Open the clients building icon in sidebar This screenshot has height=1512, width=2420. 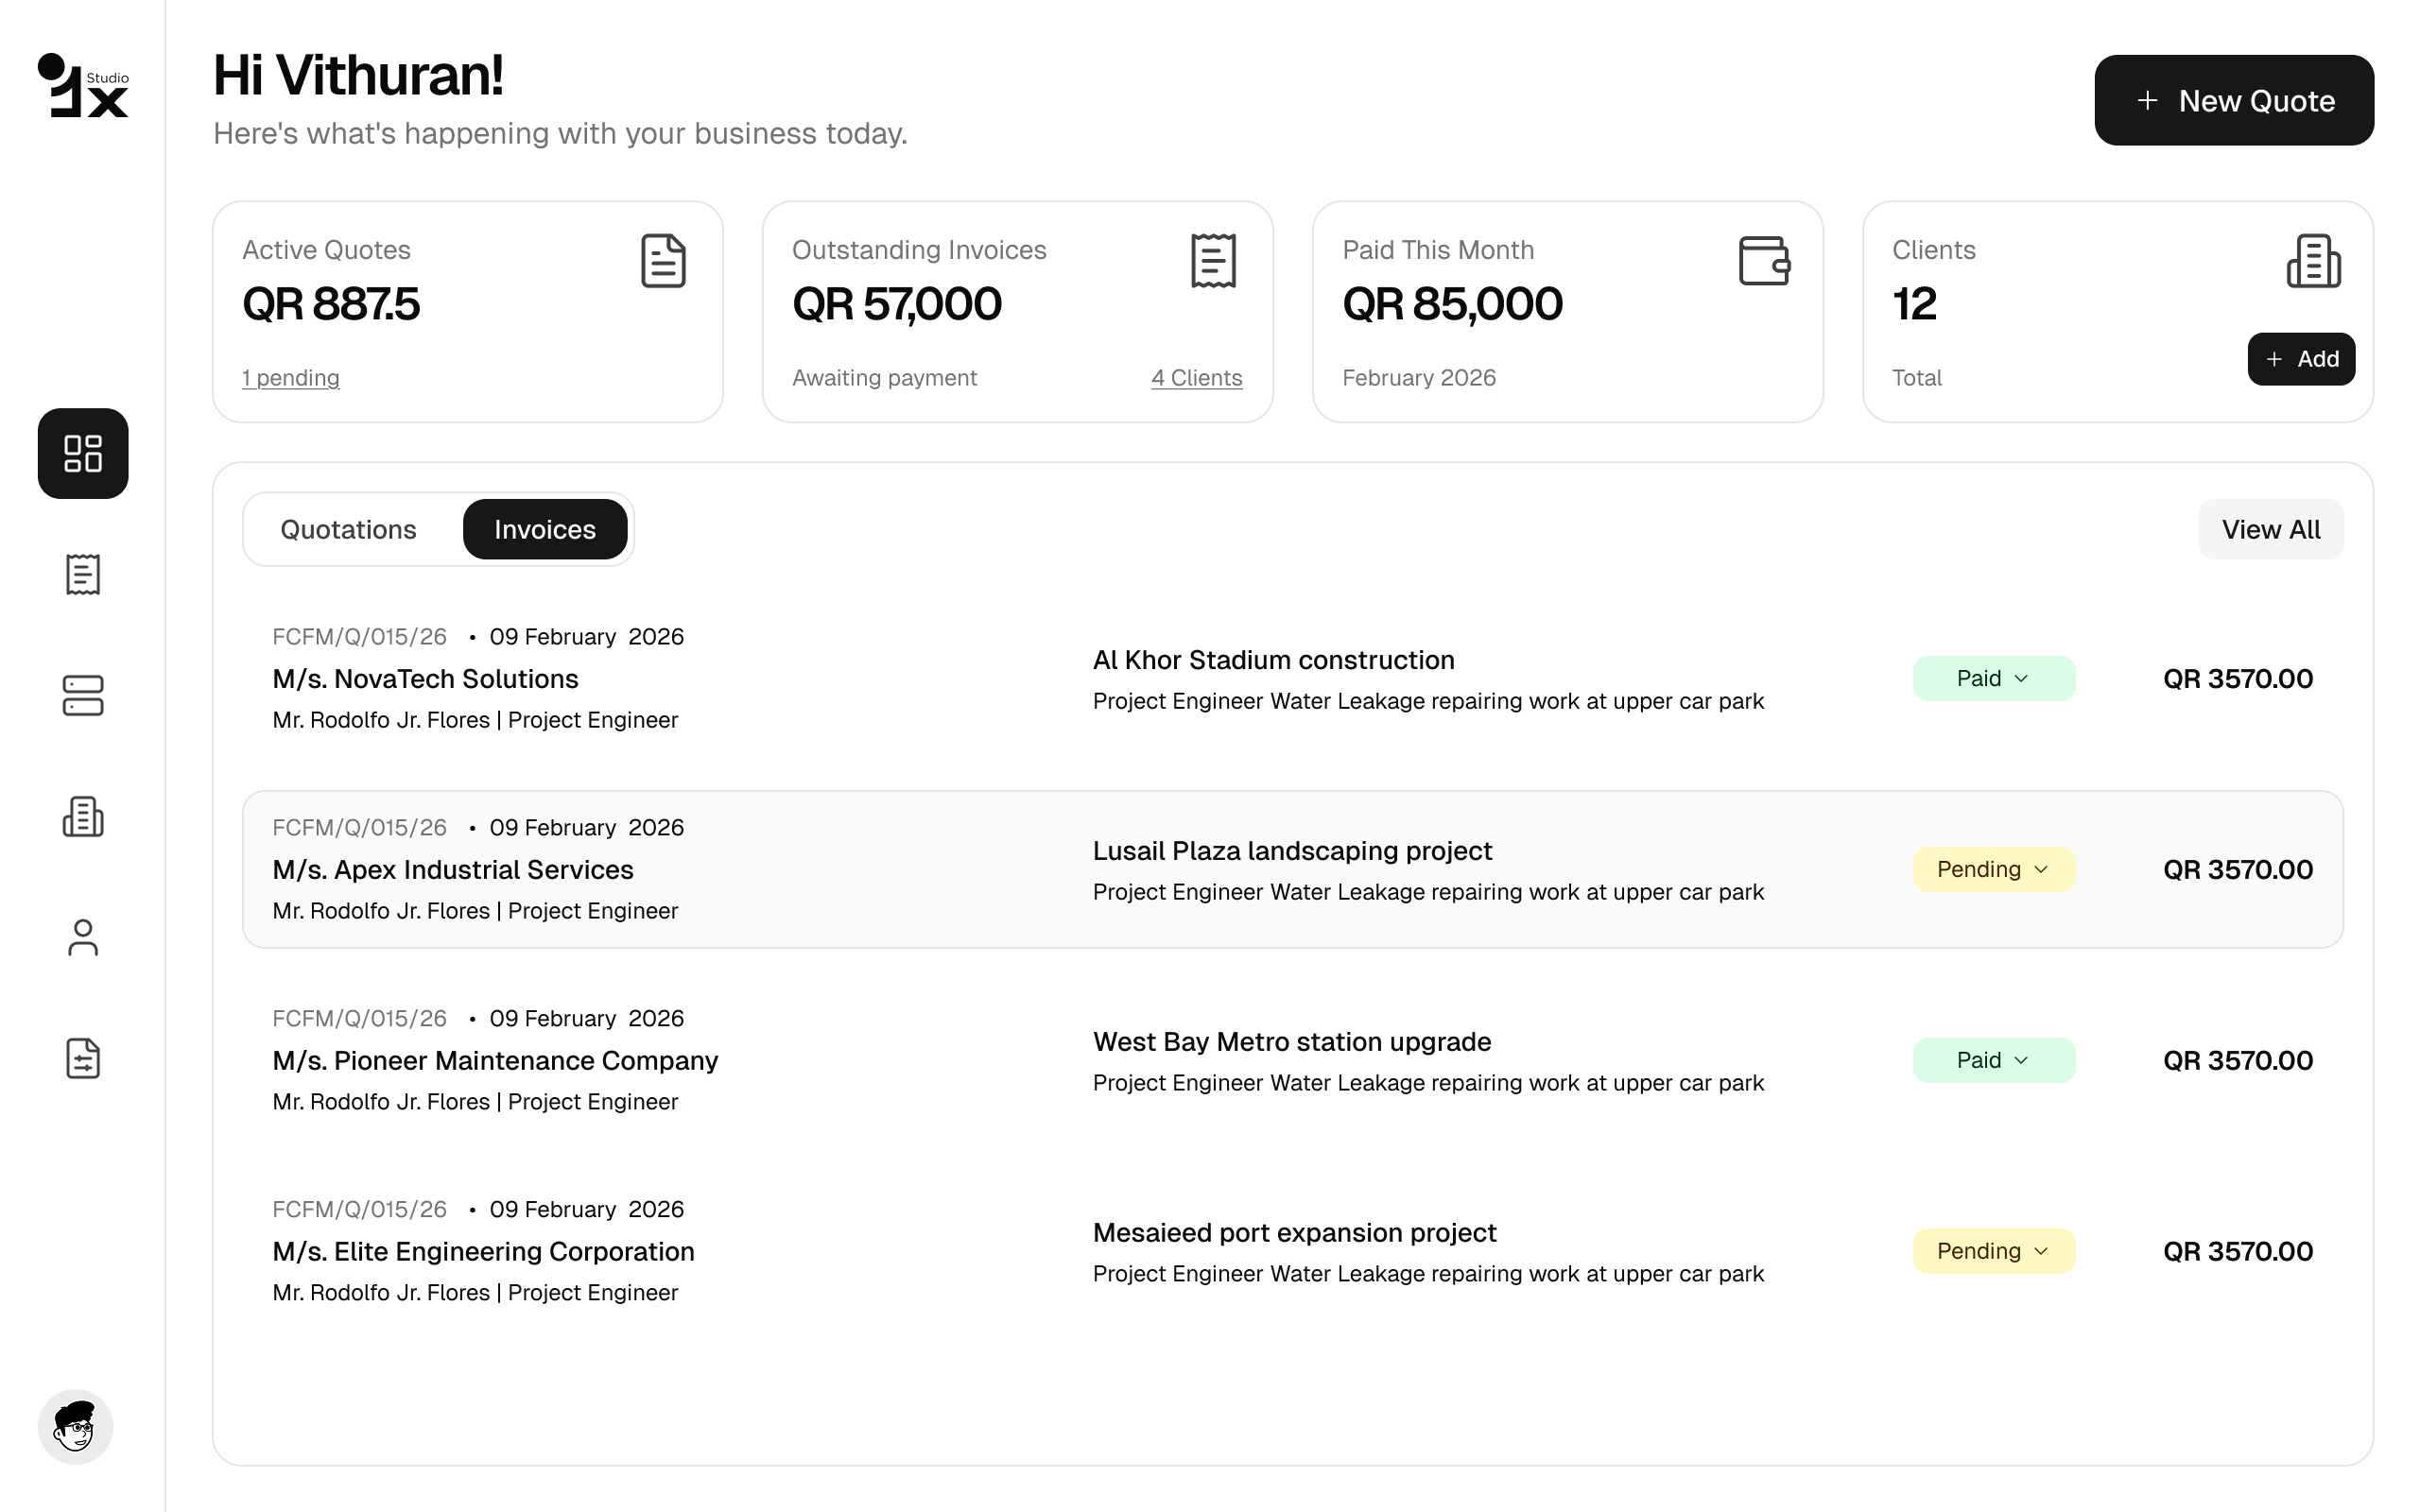point(83,816)
